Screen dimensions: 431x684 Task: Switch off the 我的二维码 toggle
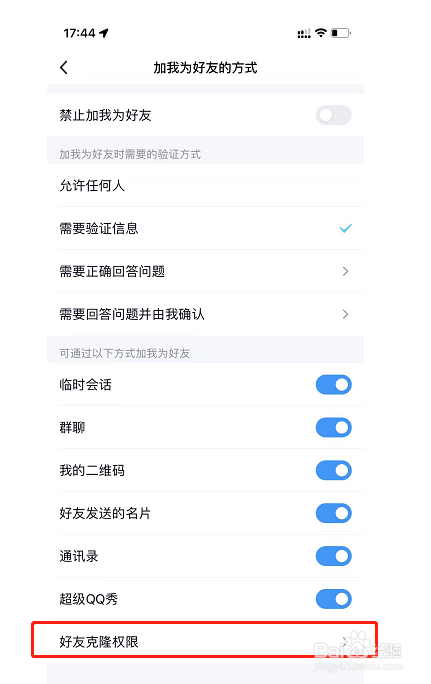334,470
